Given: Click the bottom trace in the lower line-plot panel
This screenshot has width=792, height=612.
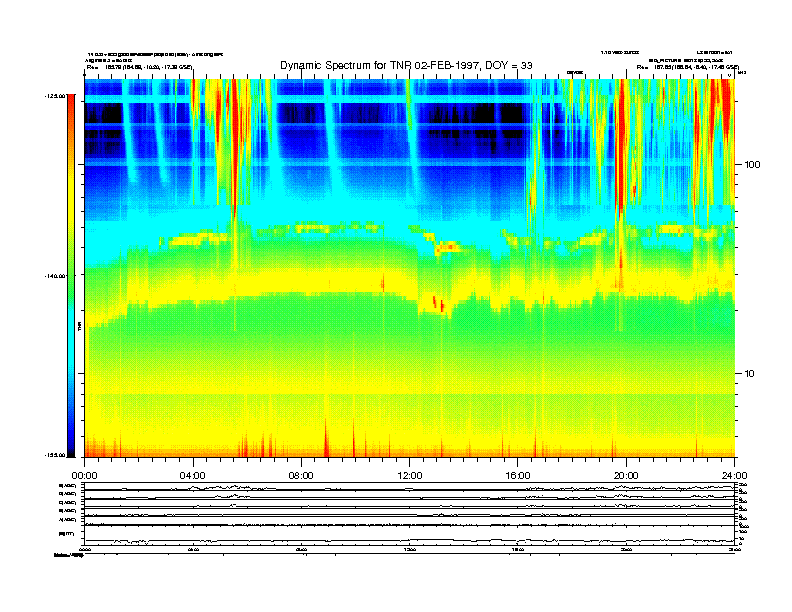Looking at the screenshot, I should 409,540.
